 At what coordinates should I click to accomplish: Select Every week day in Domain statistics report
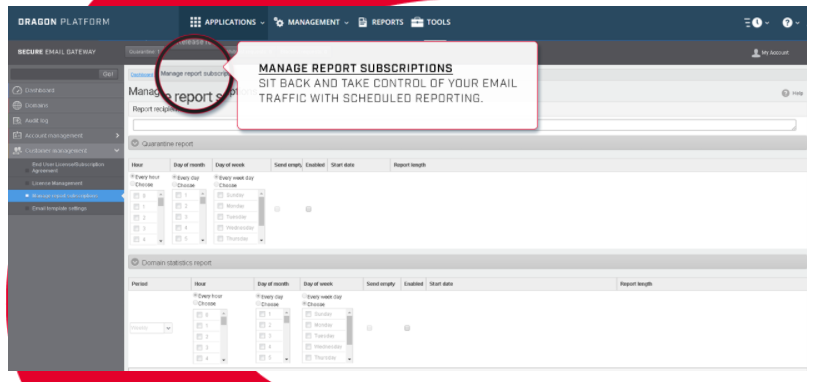pyautogui.click(x=305, y=296)
